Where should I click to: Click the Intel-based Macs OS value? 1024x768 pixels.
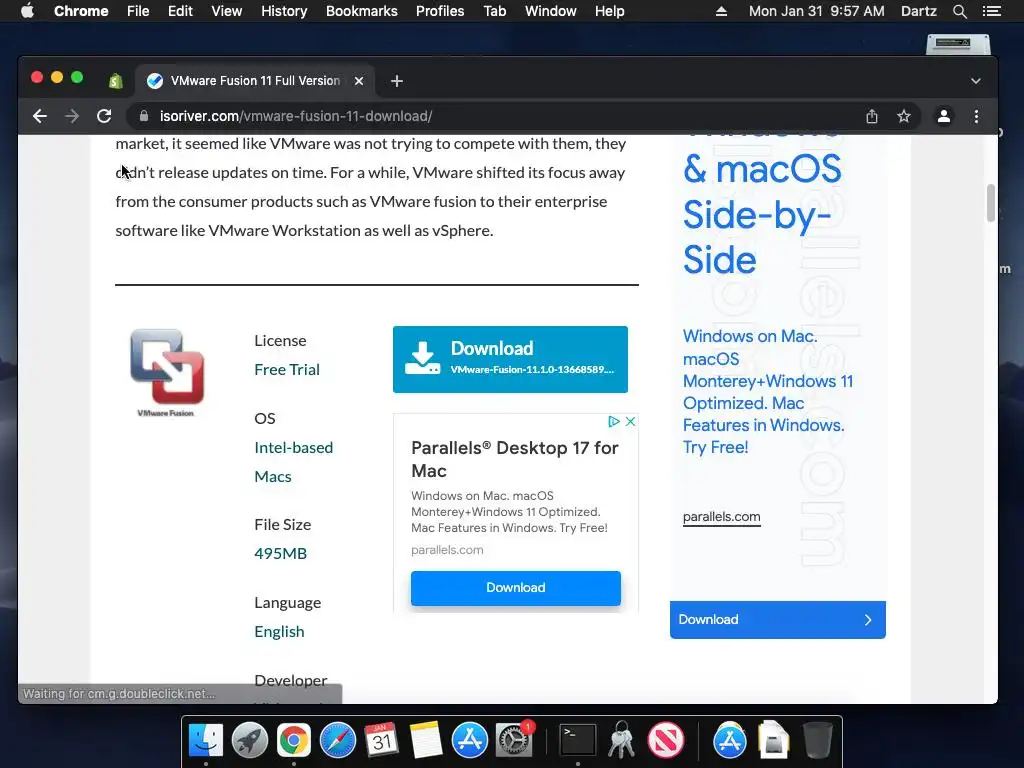pyautogui.click(x=293, y=462)
